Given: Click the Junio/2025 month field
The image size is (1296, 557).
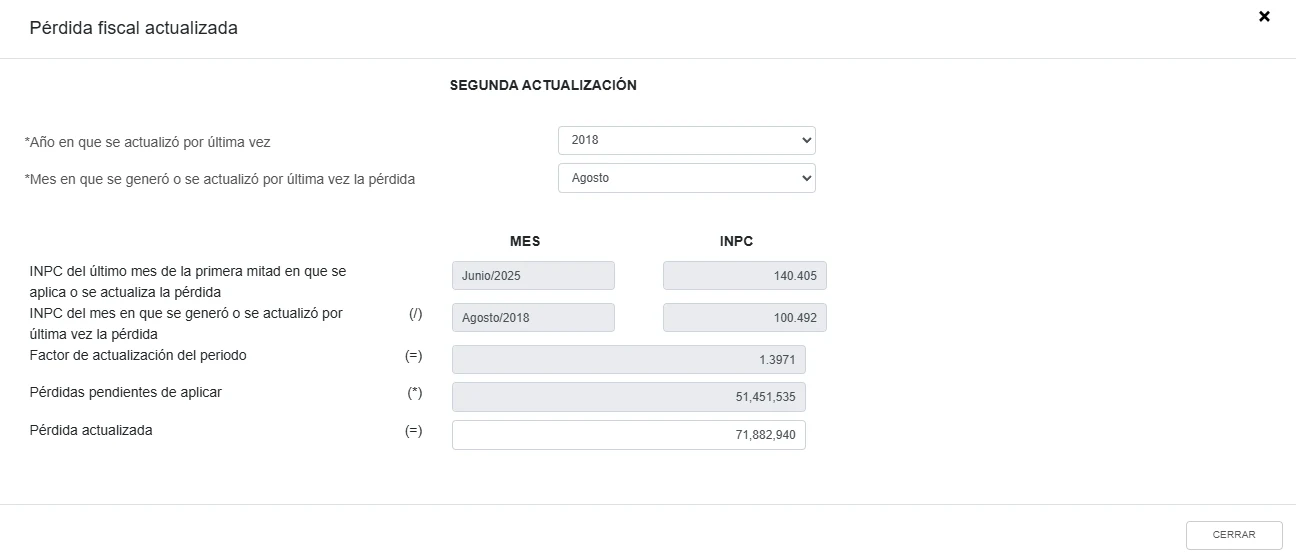Looking at the screenshot, I should coord(533,276).
